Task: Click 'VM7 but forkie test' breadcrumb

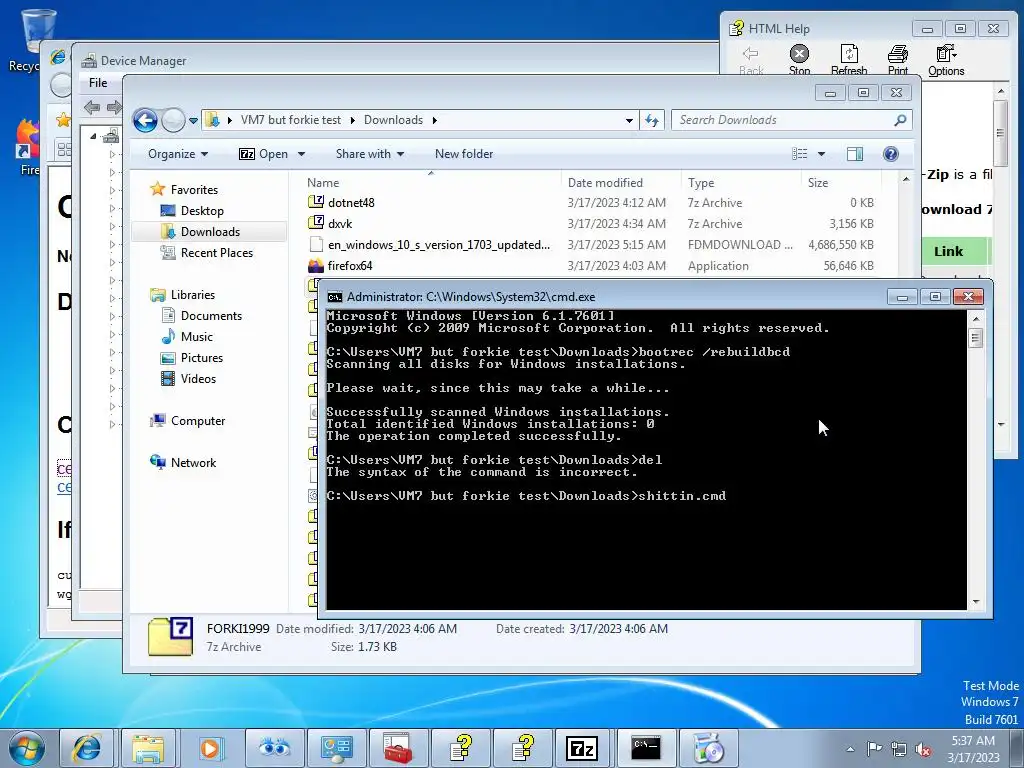Action: tap(291, 120)
